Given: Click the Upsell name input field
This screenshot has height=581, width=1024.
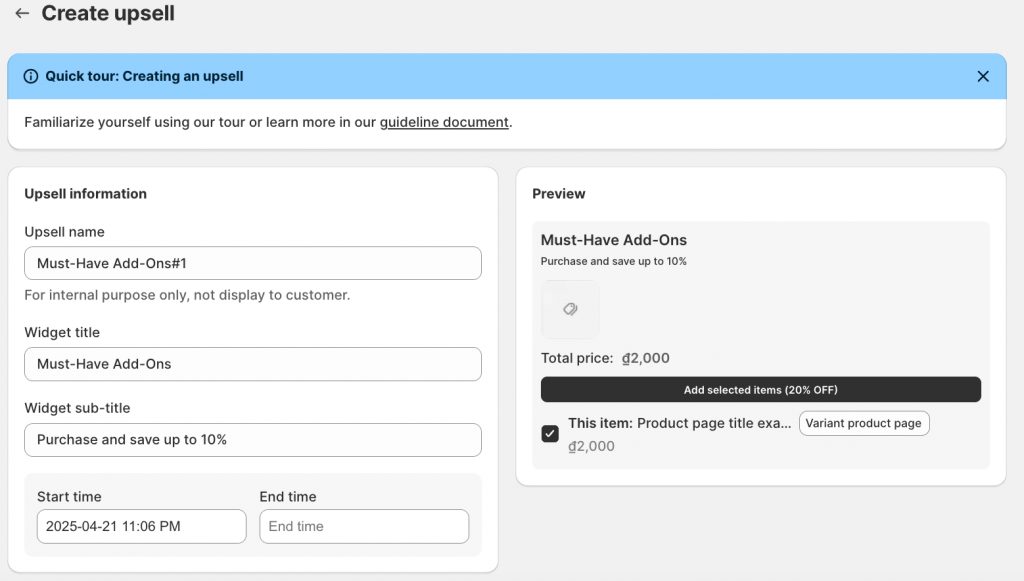Looking at the screenshot, I should click(252, 264).
